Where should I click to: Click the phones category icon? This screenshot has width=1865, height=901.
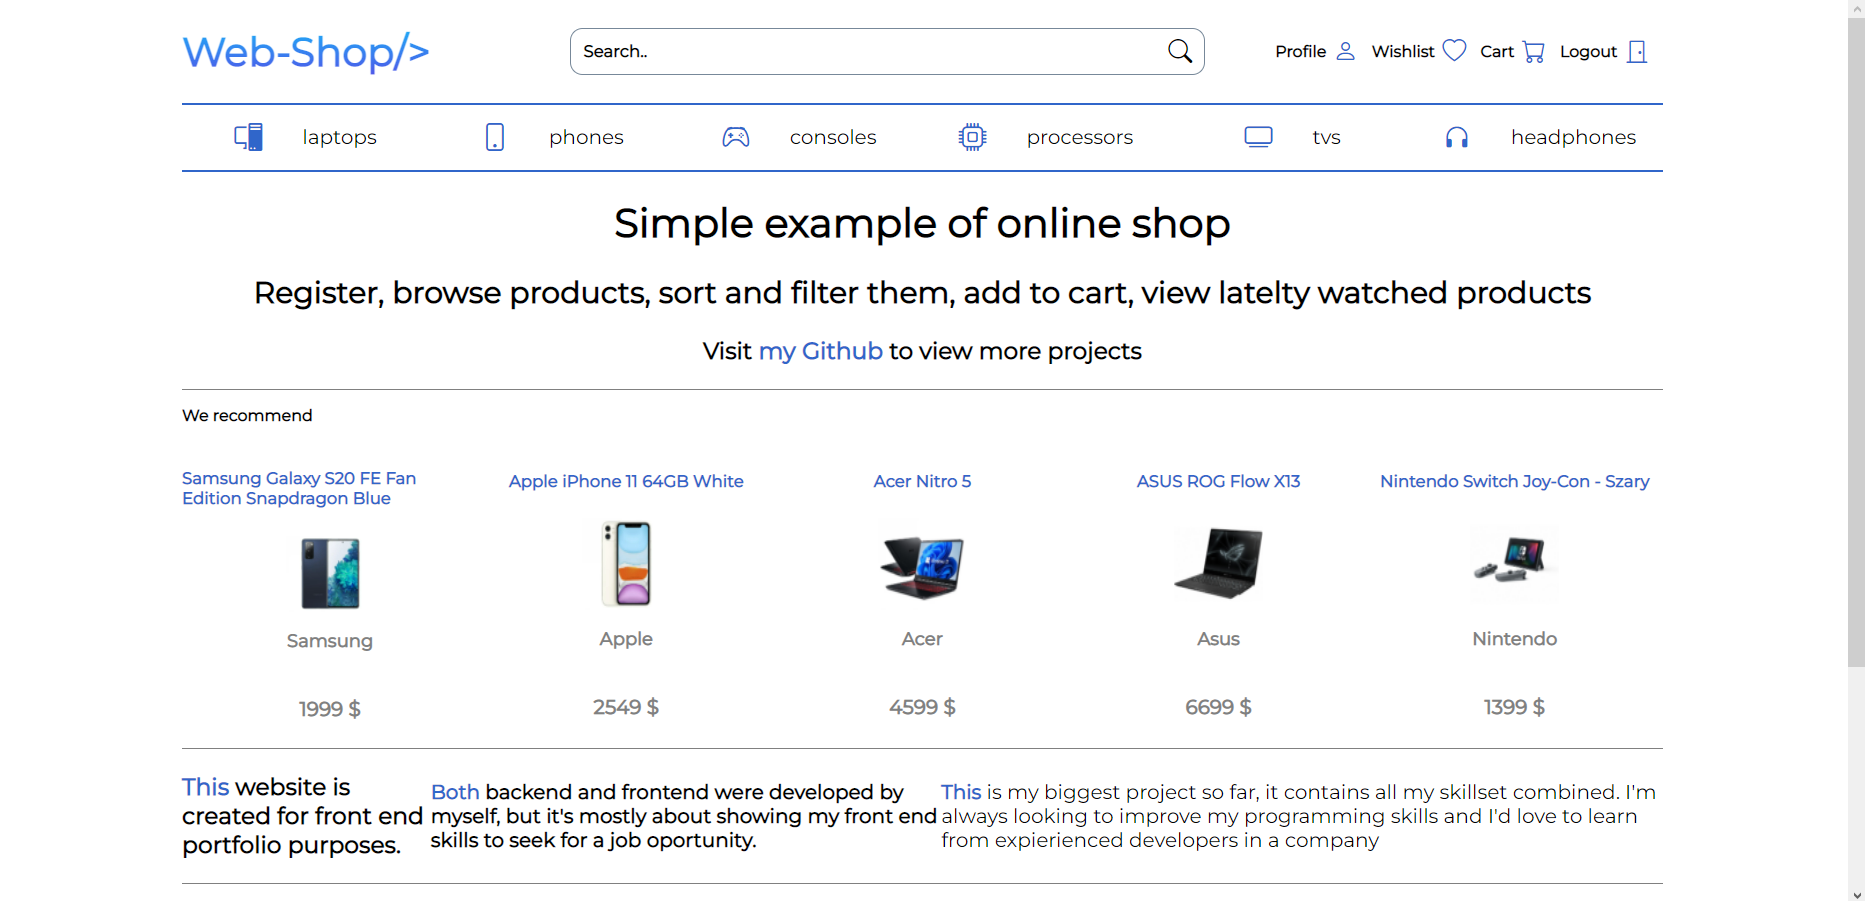pos(494,137)
